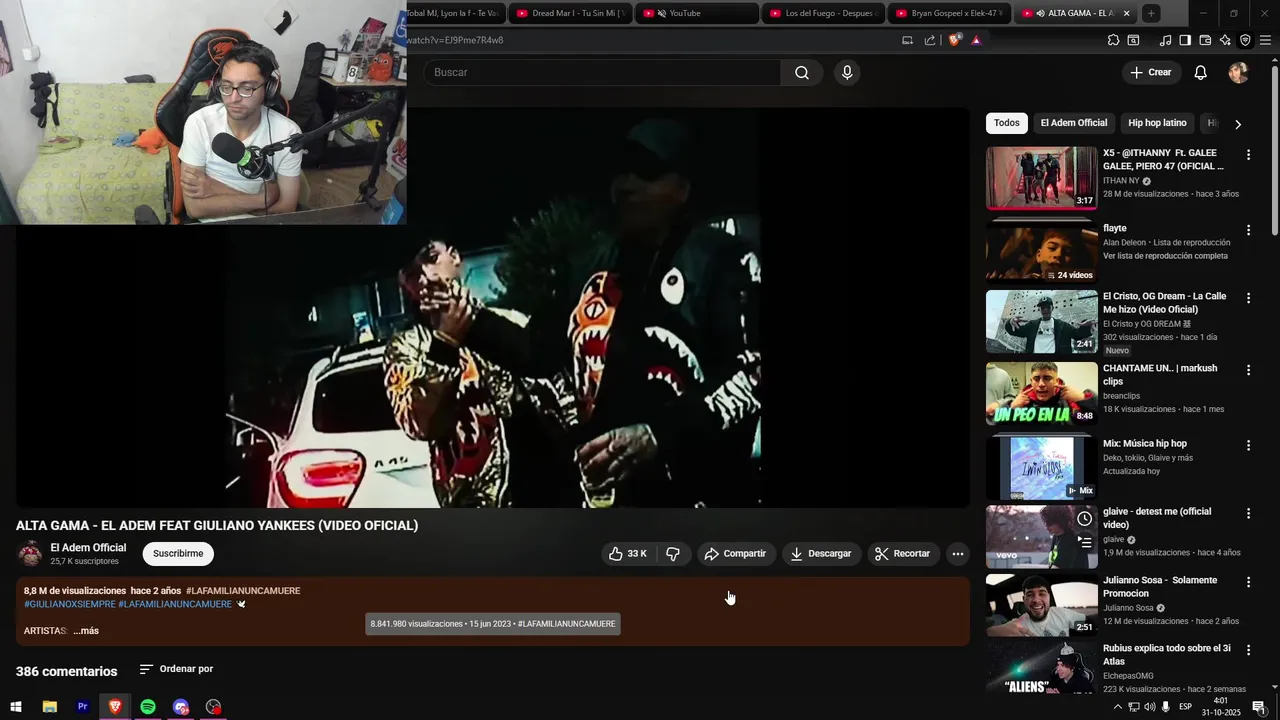The height and width of the screenshot is (720, 1280).
Task: Open El Adem Official channel link
Action: tap(88, 548)
